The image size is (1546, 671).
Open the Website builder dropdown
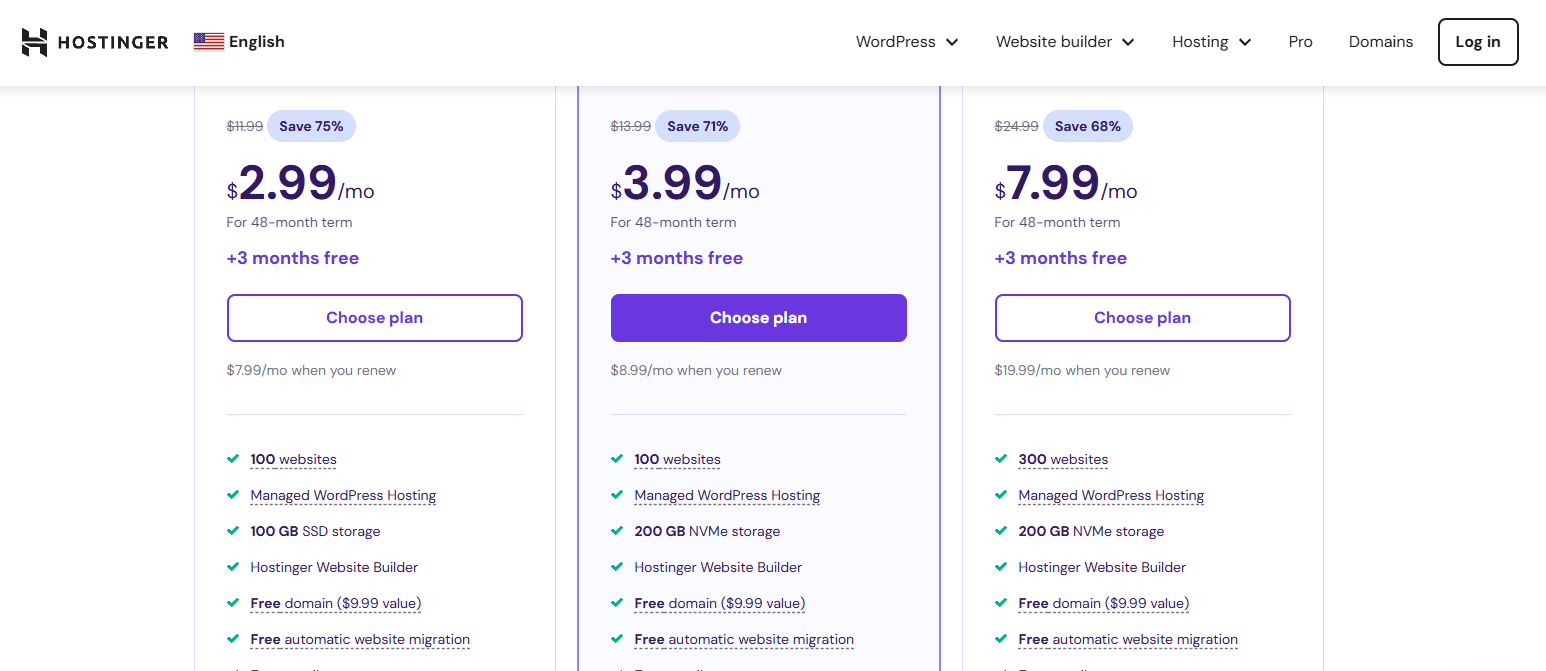point(1064,41)
